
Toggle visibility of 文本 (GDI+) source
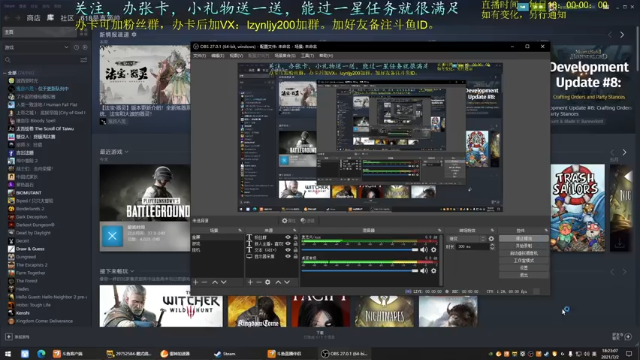tap(288, 250)
